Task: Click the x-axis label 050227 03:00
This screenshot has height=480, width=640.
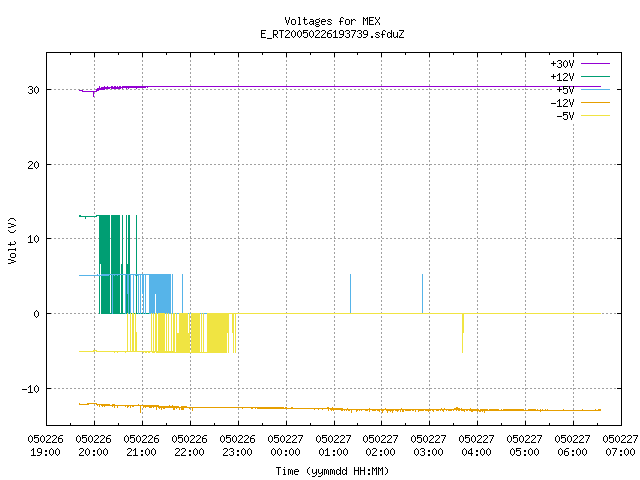Action: coord(428,446)
